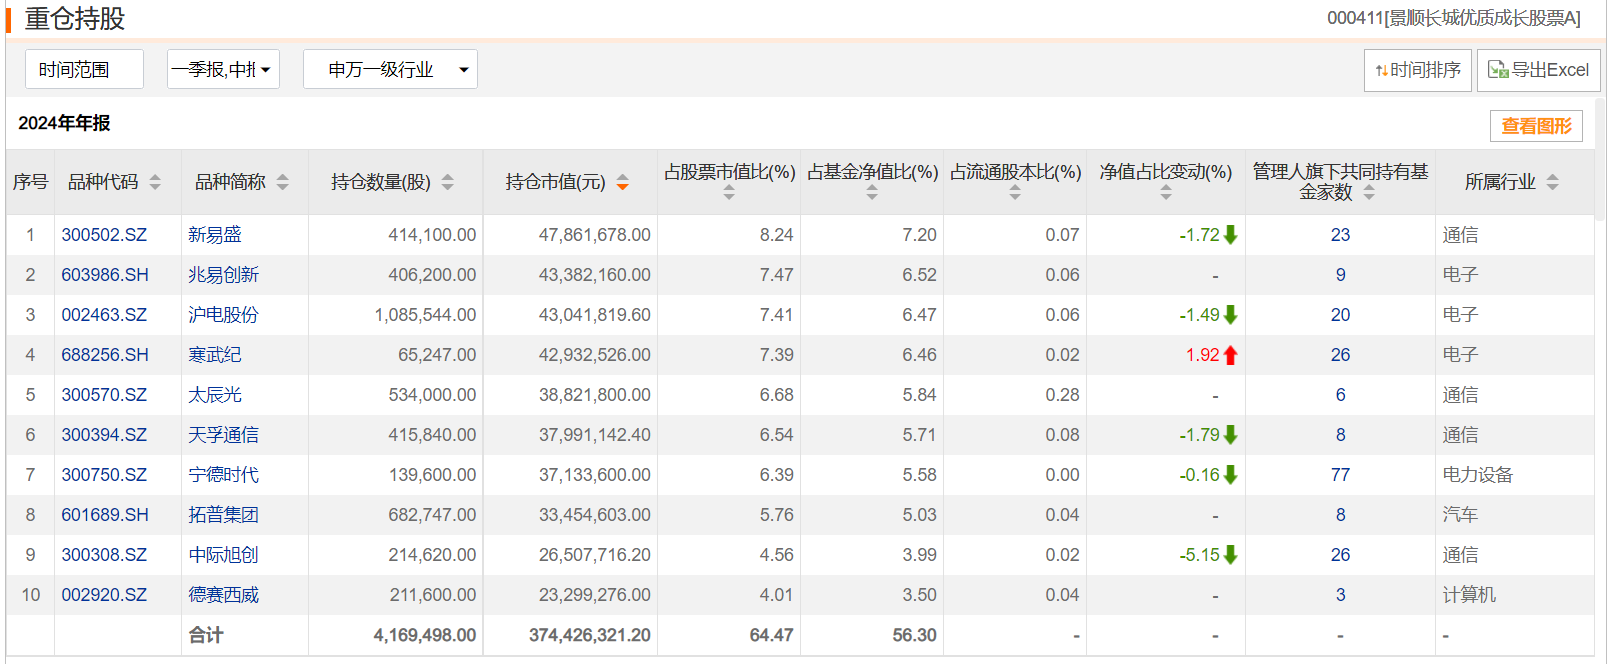Click 新易盛 holding value 47,861,678.00
The image size is (1615, 664).
(595, 235)
